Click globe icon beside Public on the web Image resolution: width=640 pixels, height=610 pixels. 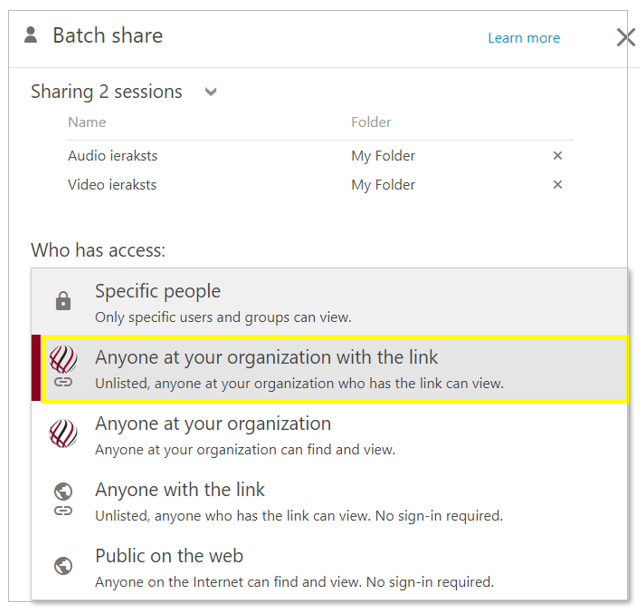[x=63, y=566]
